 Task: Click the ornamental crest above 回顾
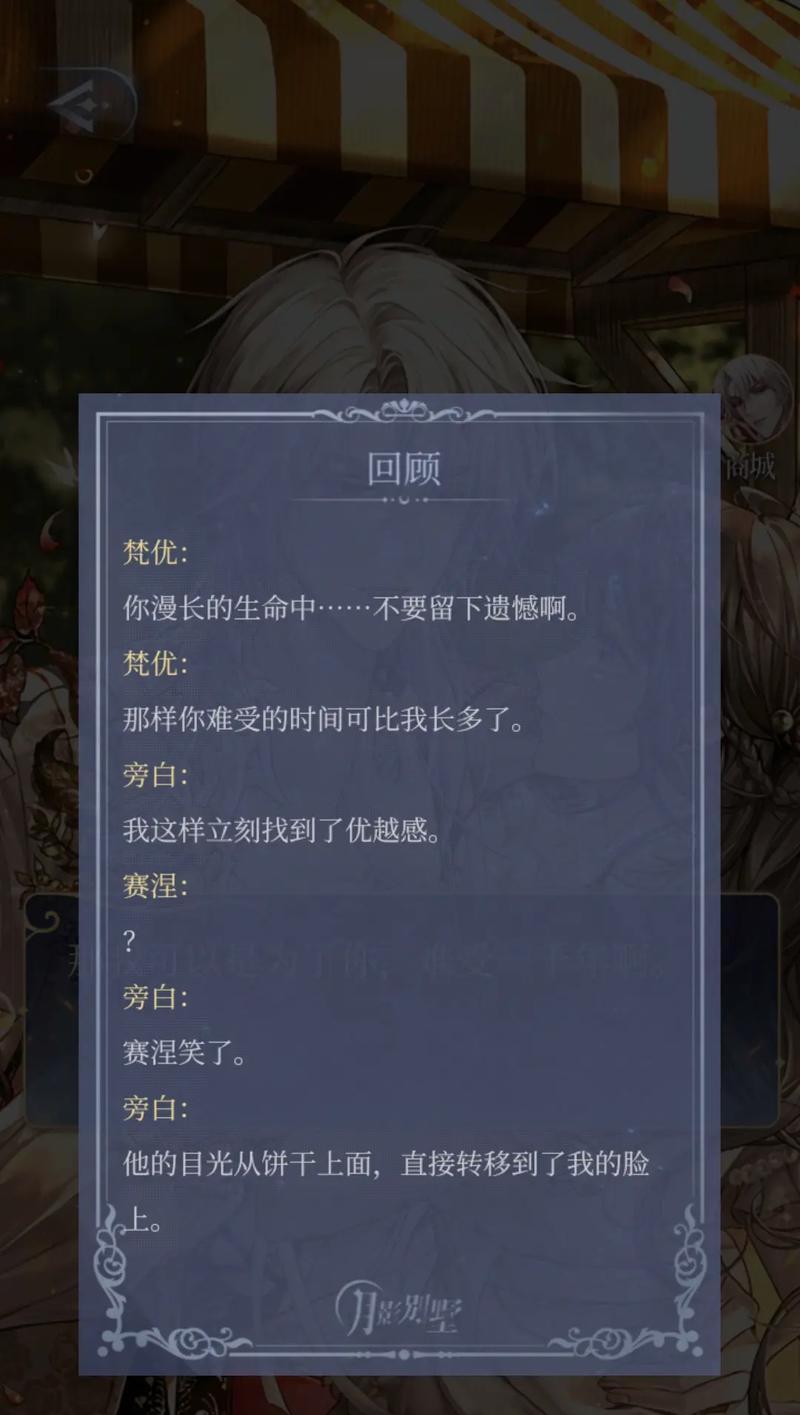(x=402, y=411)
